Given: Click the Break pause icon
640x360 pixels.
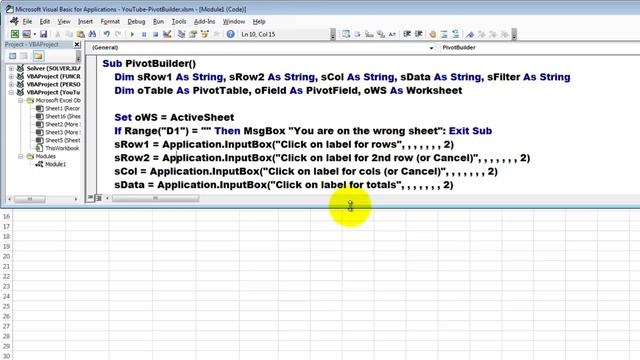Looking at the screenshot, I should (144, 34).
